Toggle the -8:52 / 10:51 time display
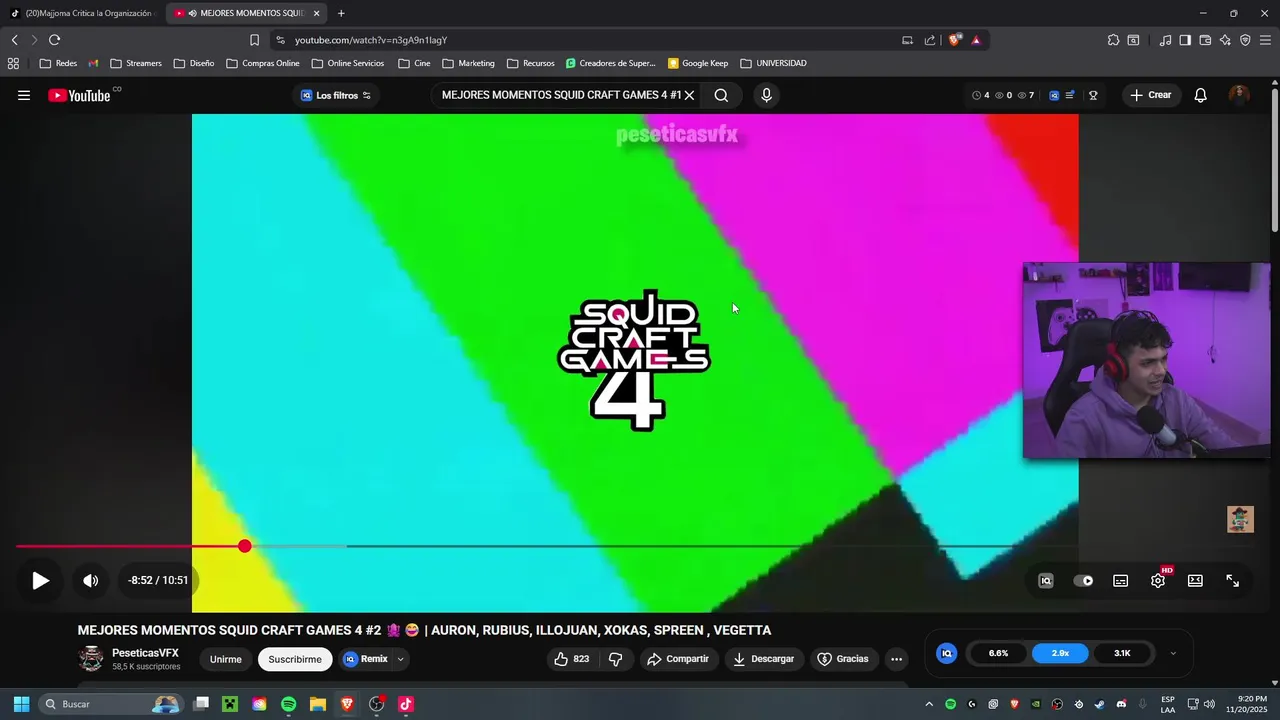 tap(158, 580)
